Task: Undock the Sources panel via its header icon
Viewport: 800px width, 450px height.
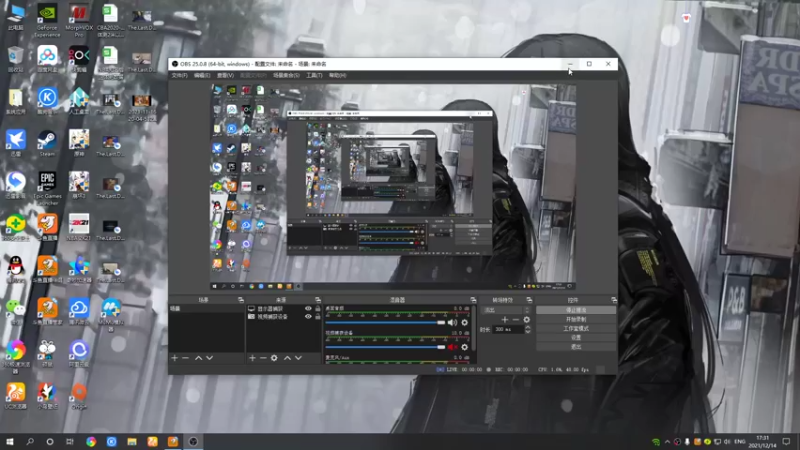Action: pyautogui.click(x=318, y=300)
